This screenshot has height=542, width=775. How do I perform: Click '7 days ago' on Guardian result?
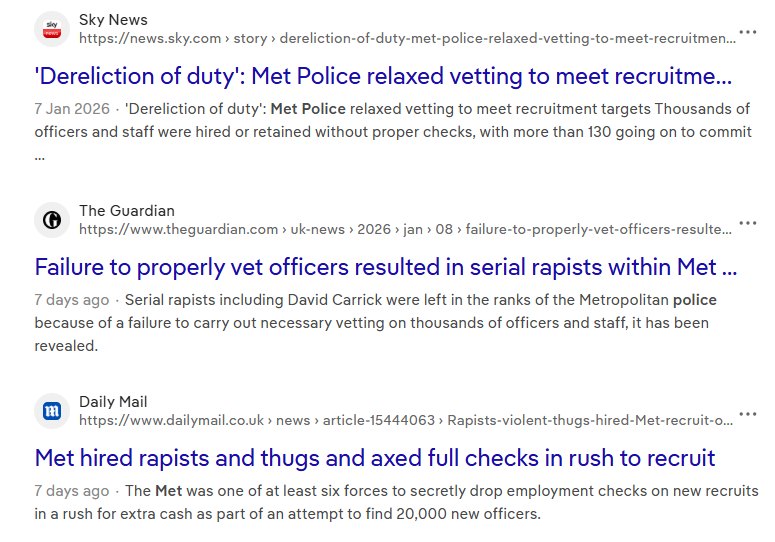pos(71,300)
